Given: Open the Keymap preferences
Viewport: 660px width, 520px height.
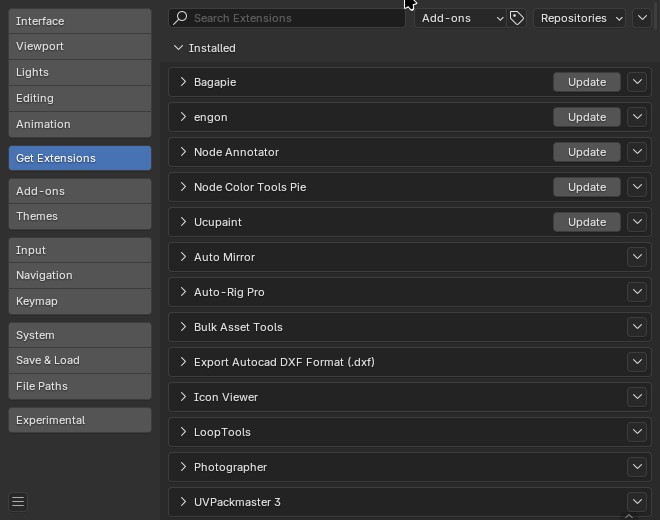Looking at the screenshot, I should pos(80,301).
